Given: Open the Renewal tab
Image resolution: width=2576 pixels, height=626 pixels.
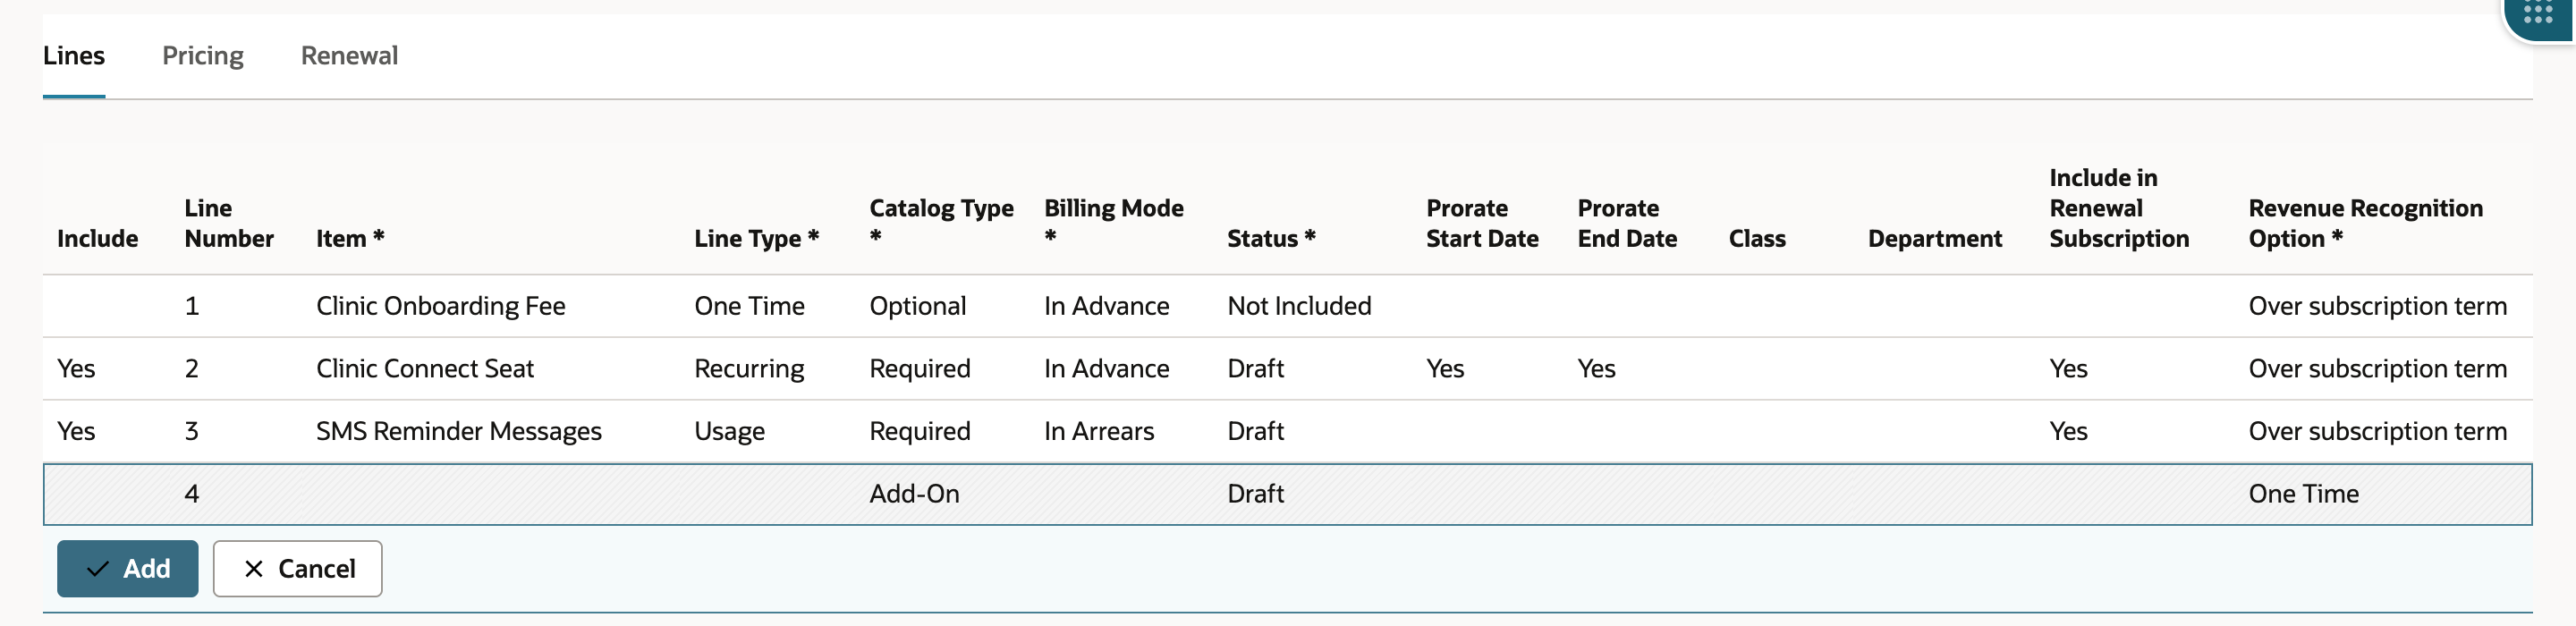Looking at the screenshot, I should [x=349, y=56].
